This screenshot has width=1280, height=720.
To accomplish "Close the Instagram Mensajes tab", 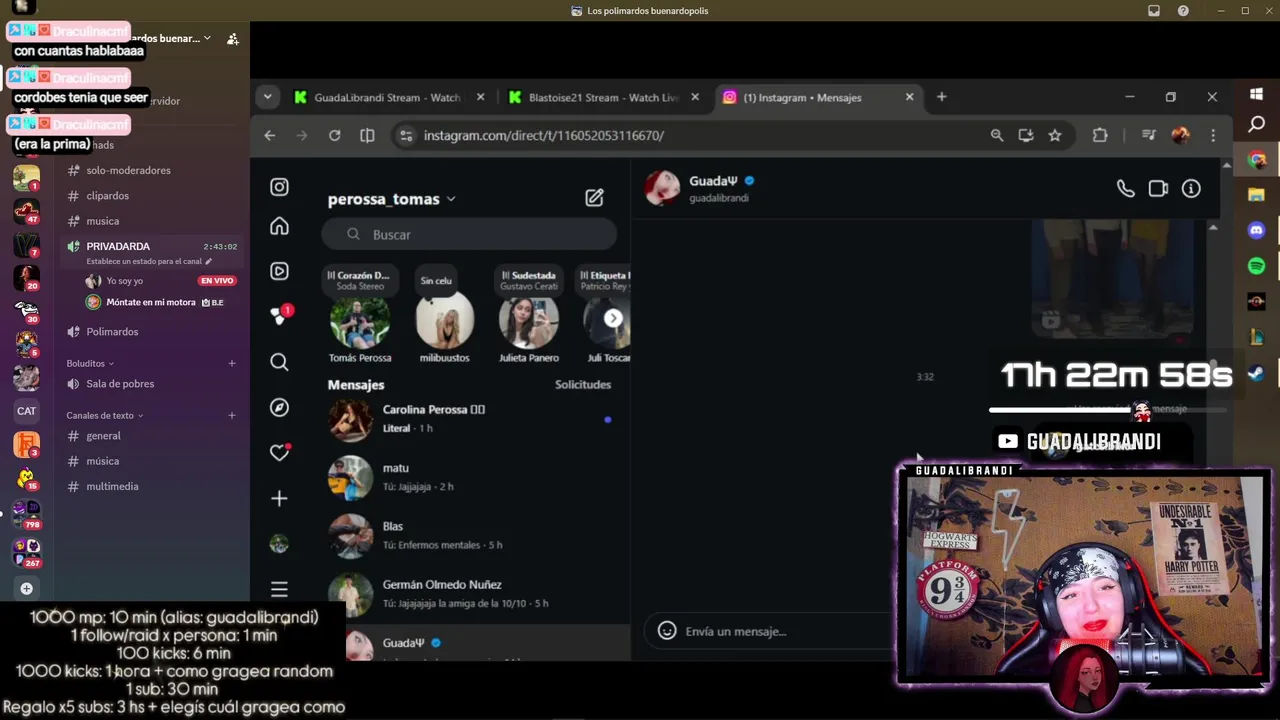I will click(x=909, y=97).
